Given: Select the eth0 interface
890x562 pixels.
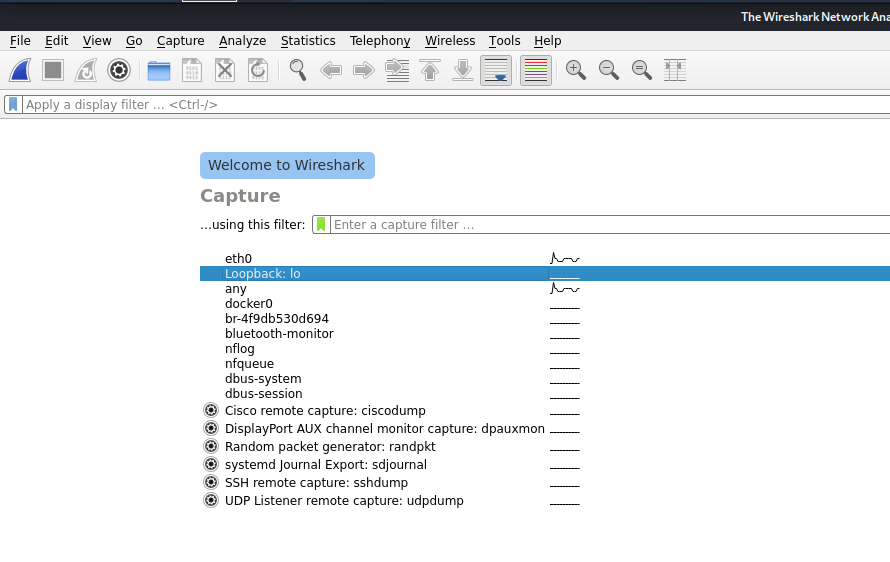Looking at the screenshot, I should (x=238, y=259).
